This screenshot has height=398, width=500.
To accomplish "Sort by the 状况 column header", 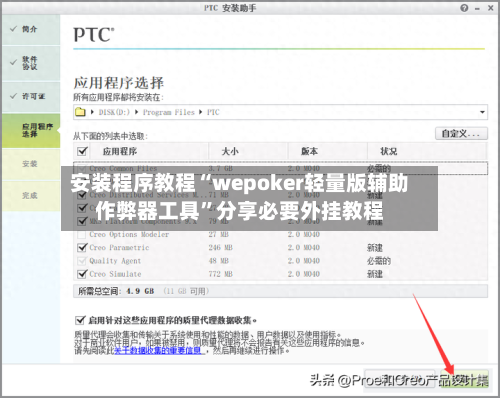I will point(389,151).
